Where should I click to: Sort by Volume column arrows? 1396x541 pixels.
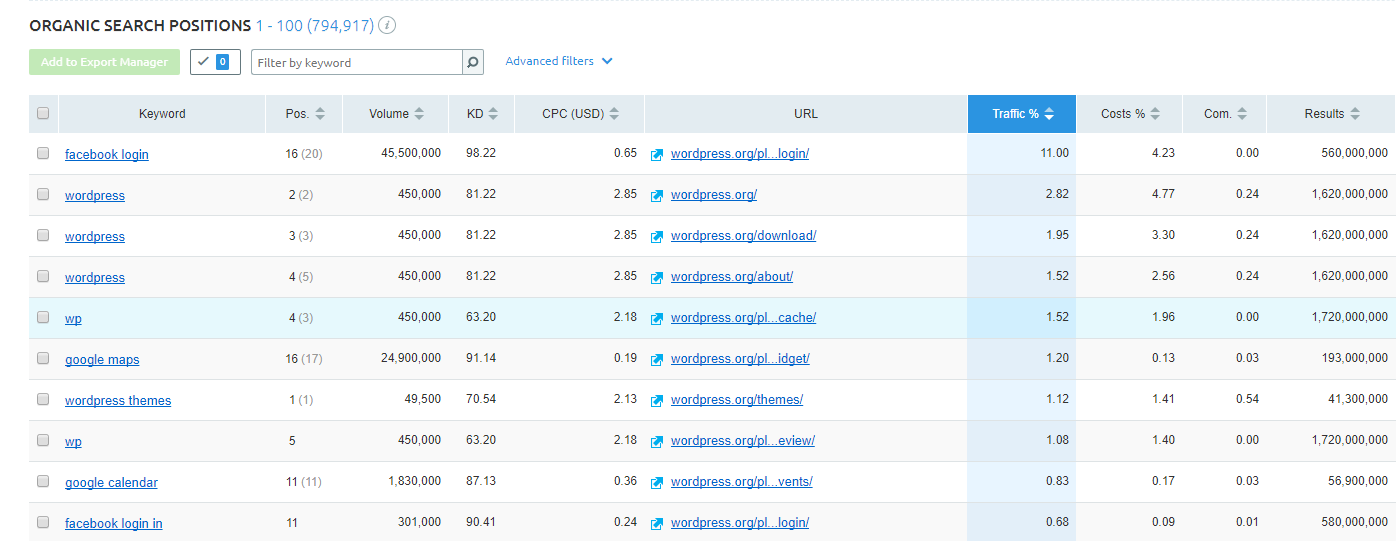click(x=419, y=114)
